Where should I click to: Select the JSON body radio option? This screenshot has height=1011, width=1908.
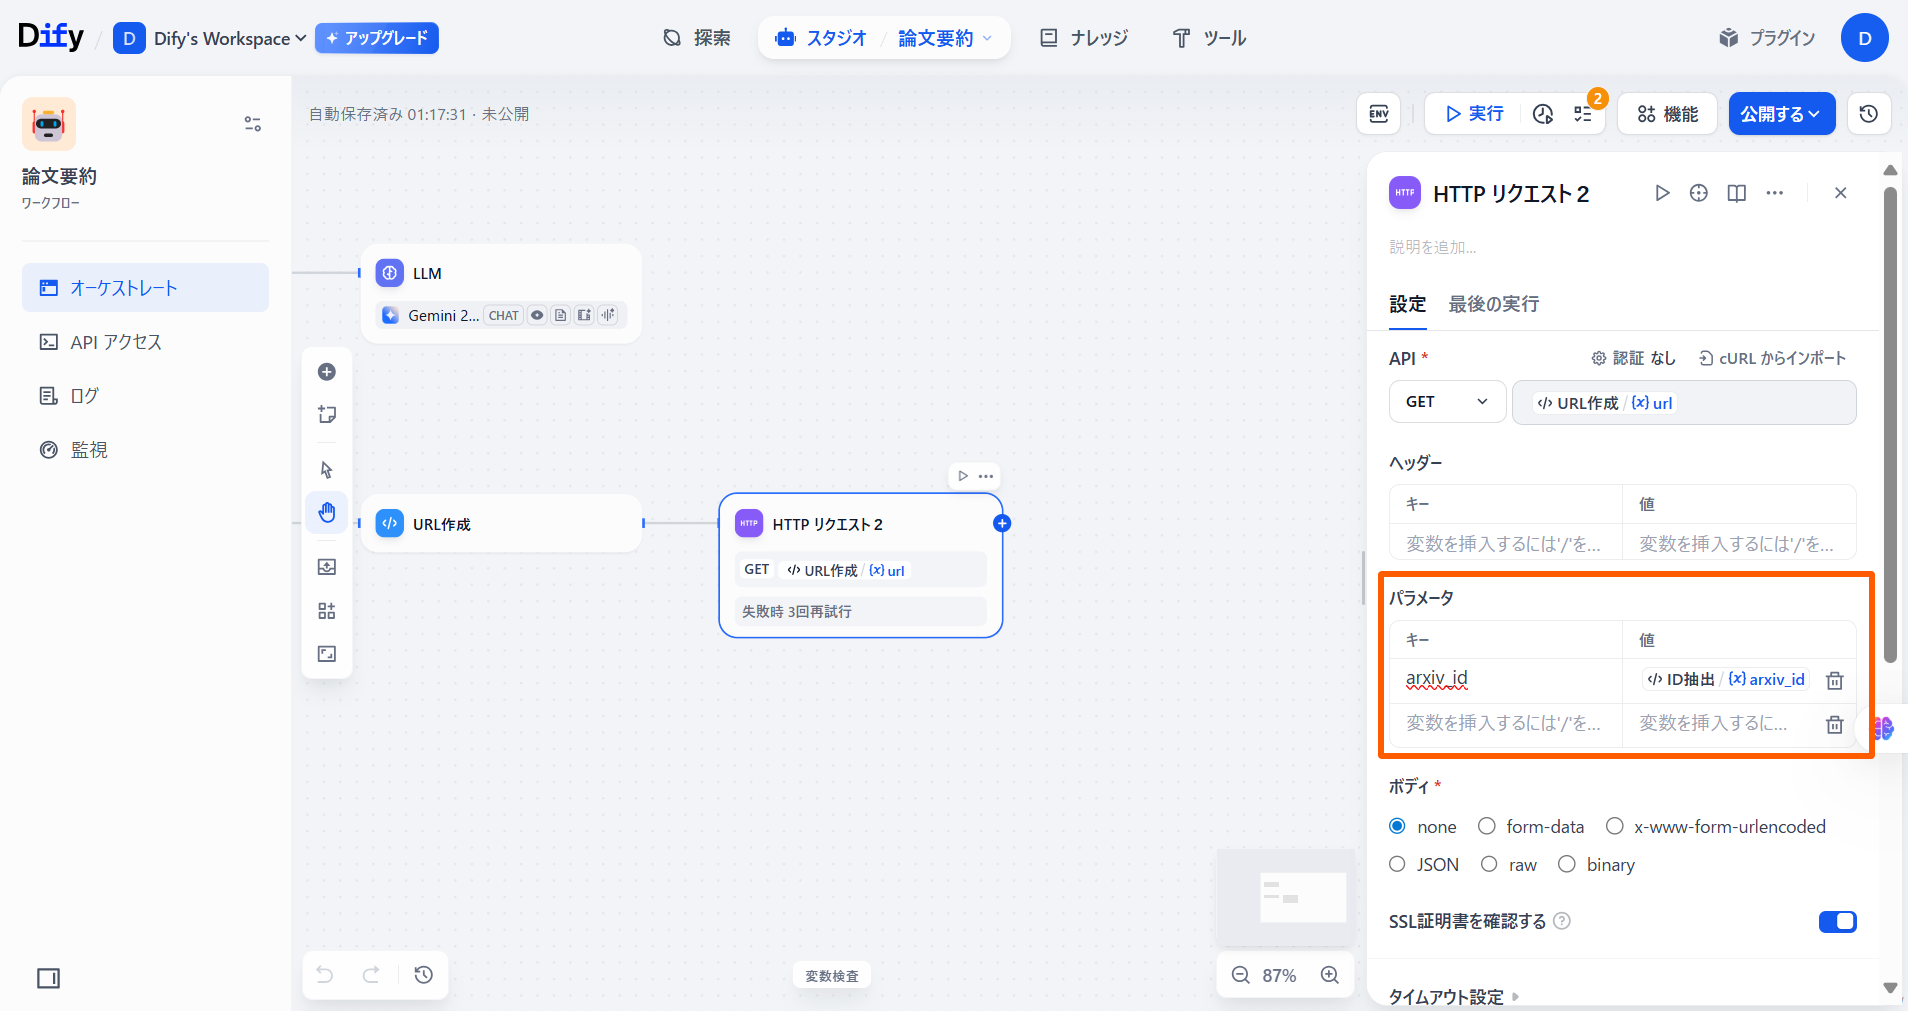(x=1397, y=865)
